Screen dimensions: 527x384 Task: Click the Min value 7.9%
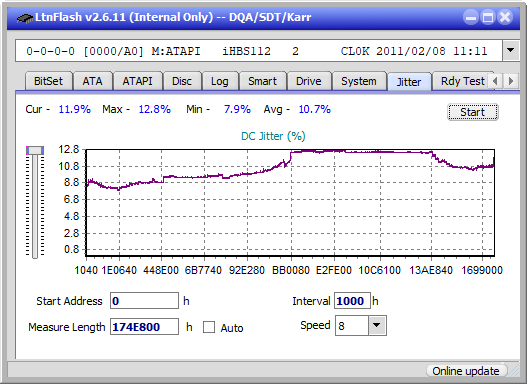point(237,109)
